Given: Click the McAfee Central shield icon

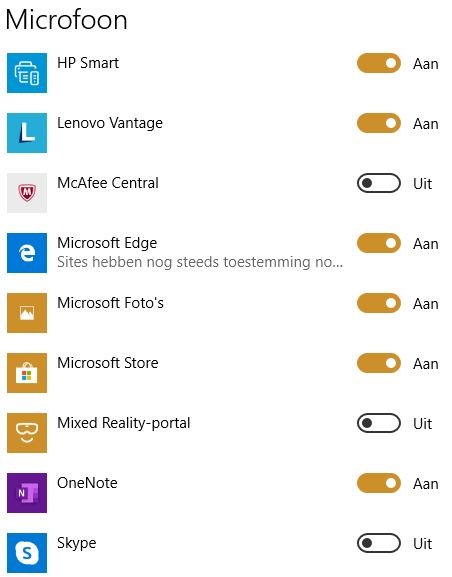Looking at the screenshot, I should 27,193.
